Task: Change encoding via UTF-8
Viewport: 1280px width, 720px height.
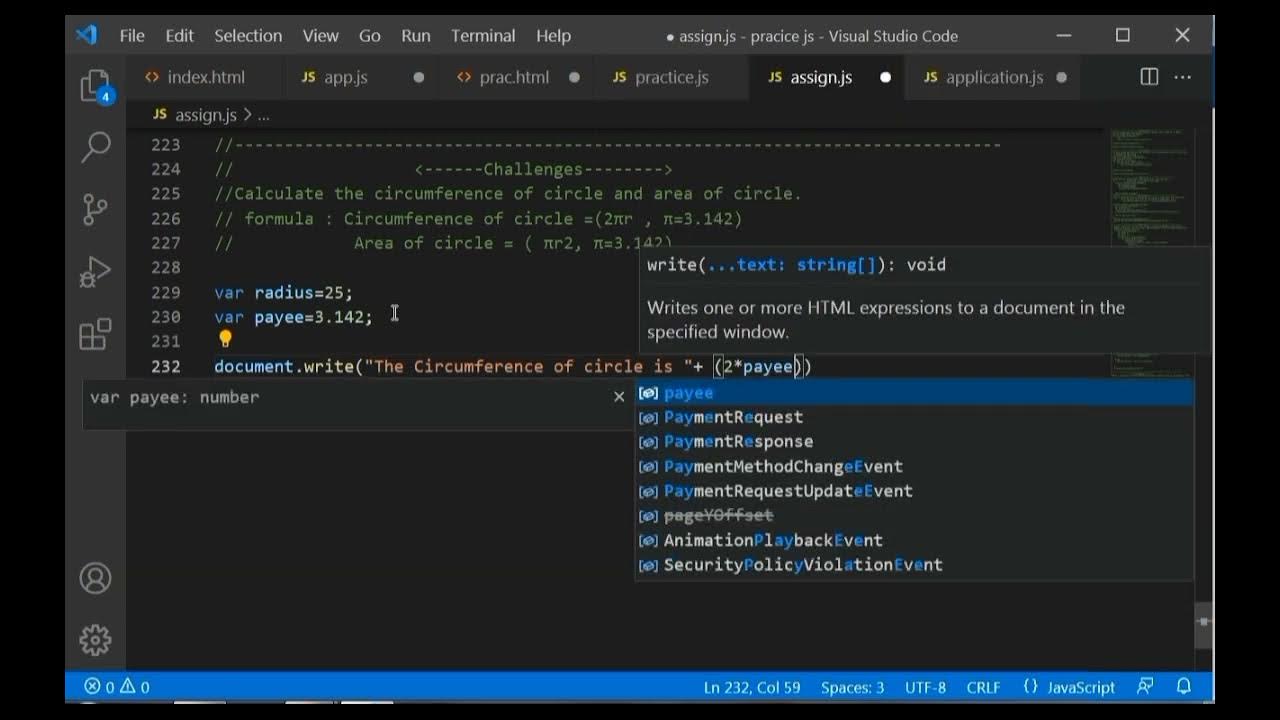Action: click(925, 687)
